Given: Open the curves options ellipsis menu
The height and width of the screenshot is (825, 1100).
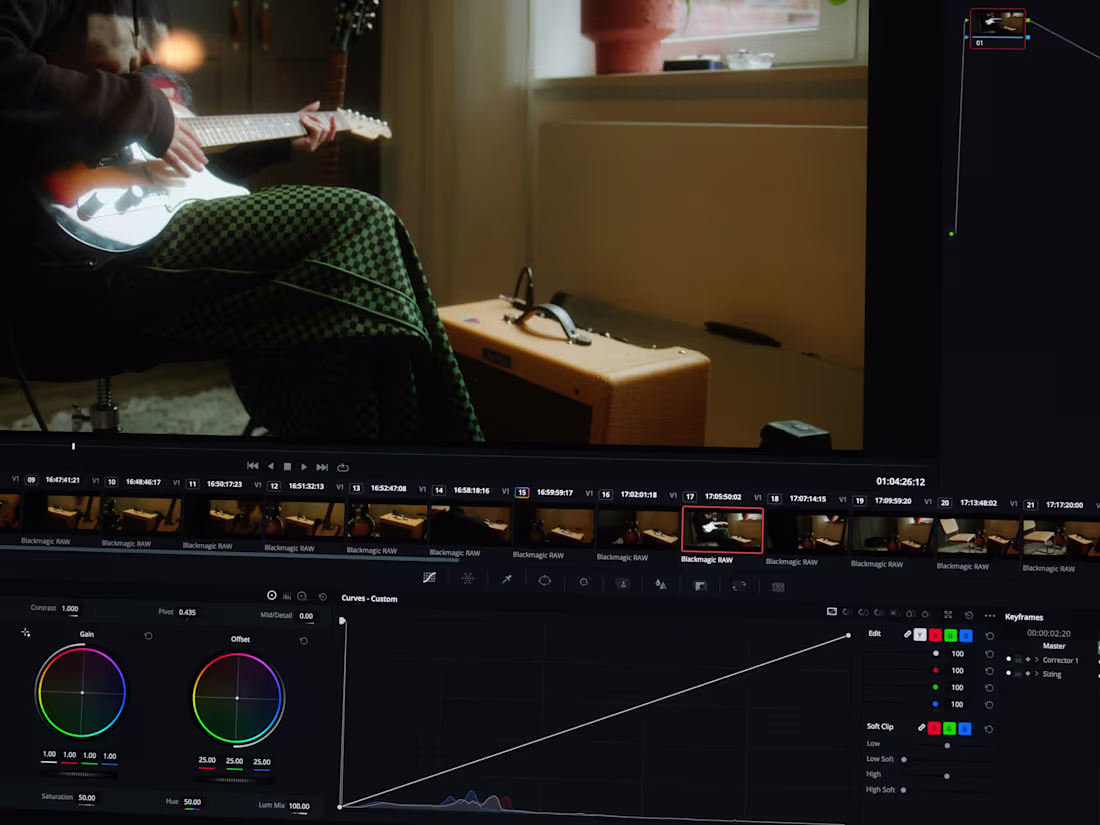Looking at the screenshot, I should tap(989, 616).
